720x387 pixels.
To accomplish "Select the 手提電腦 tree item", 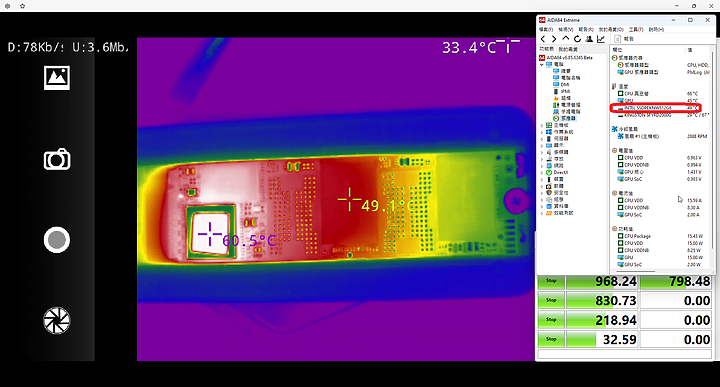I will [567, 112].
